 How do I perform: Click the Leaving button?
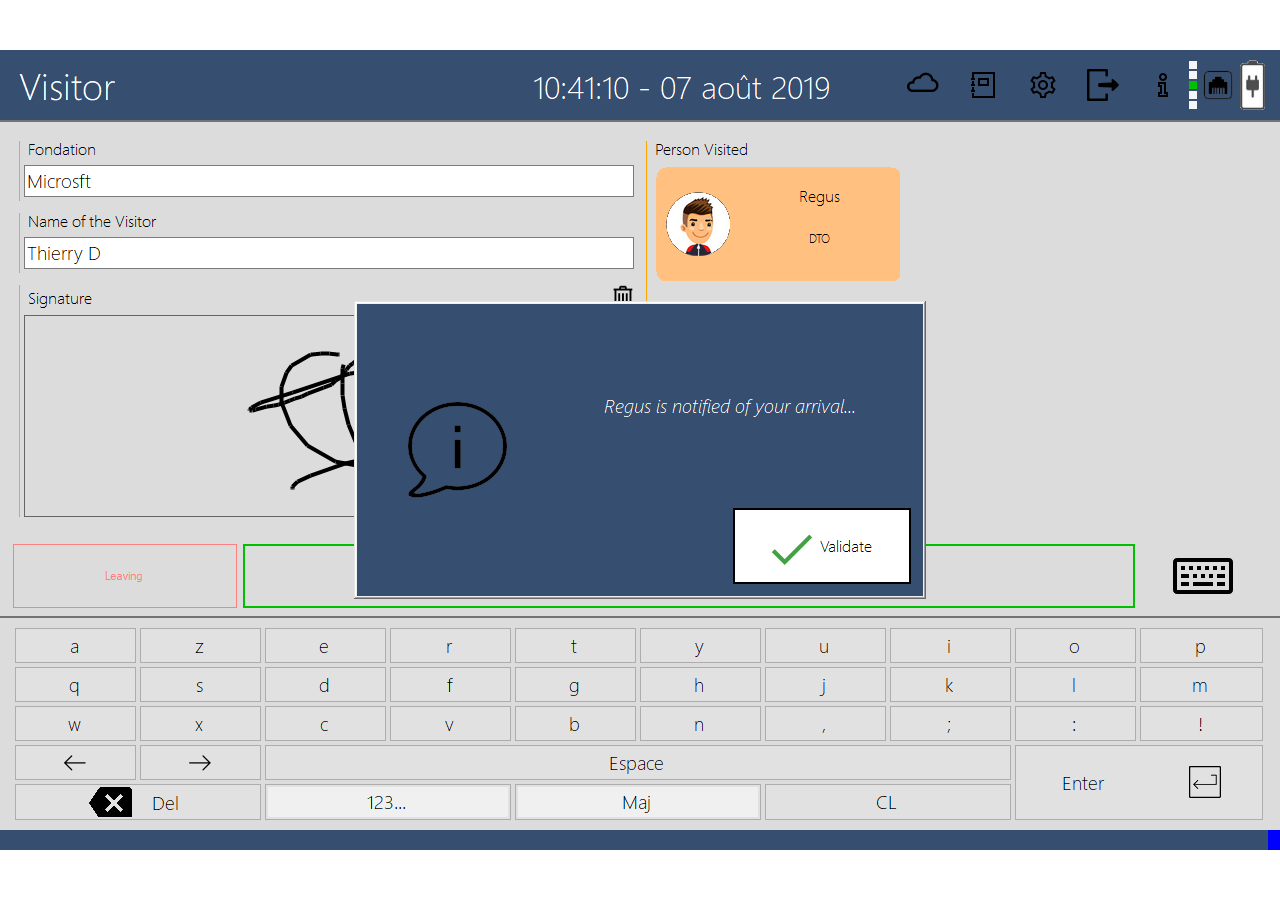(124, 576)
